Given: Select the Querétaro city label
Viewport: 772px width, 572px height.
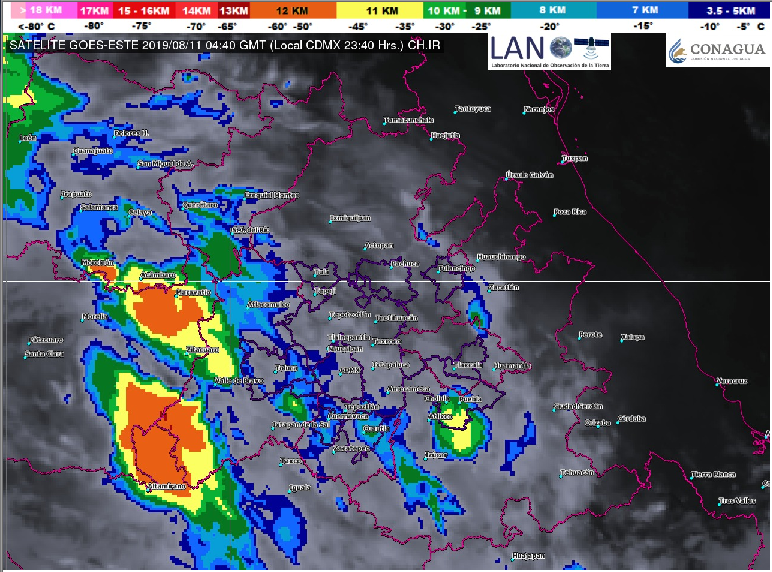Looking at the screenshot, I should tap(200, 204).
